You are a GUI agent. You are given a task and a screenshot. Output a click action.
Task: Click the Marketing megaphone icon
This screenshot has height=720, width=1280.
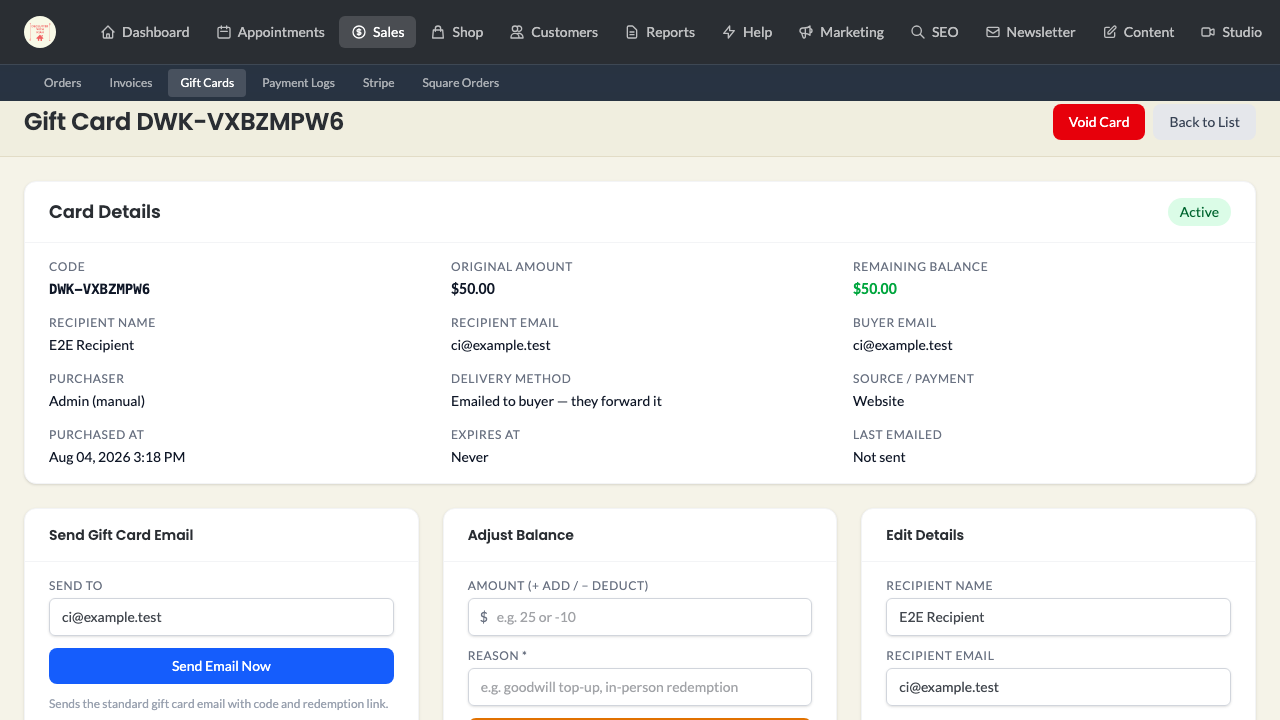806,32
